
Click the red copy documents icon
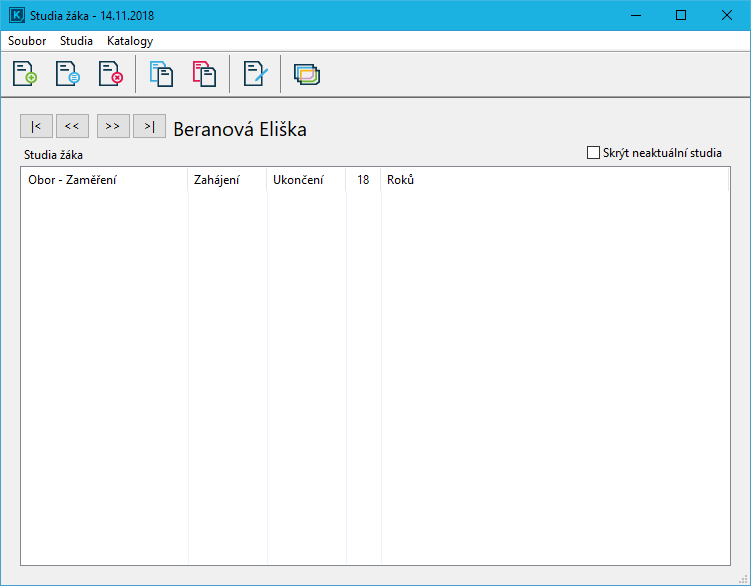point(204,74)
